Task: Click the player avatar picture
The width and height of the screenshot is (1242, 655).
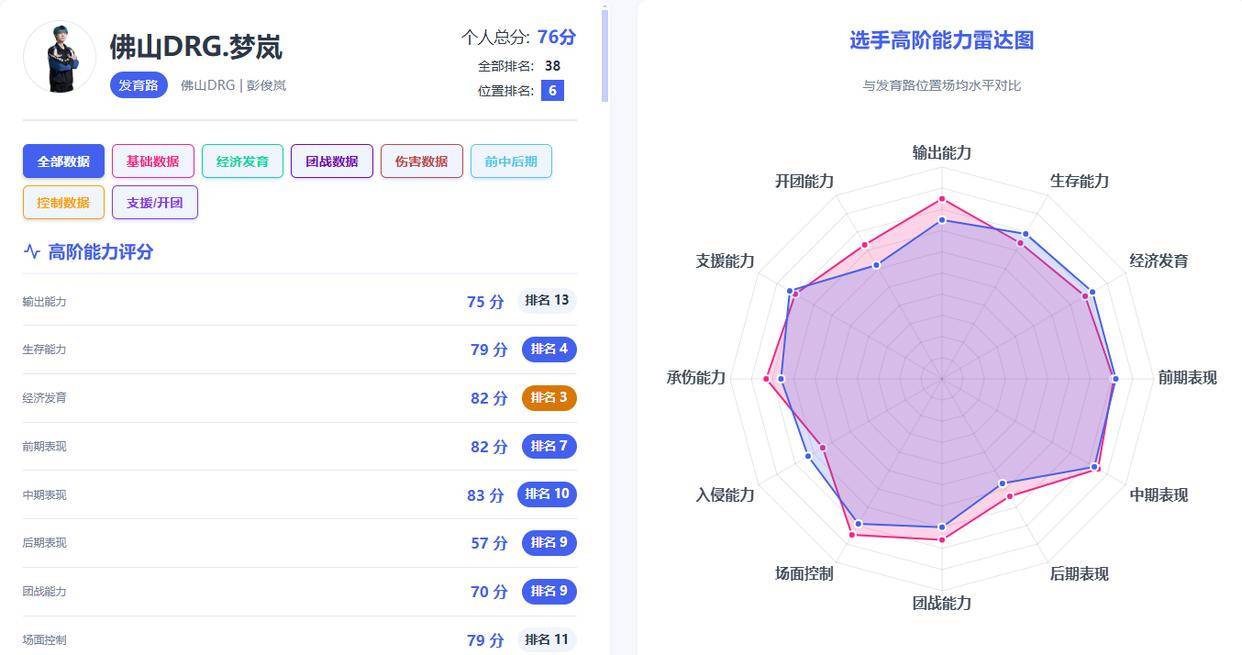Action: point(62,58)
